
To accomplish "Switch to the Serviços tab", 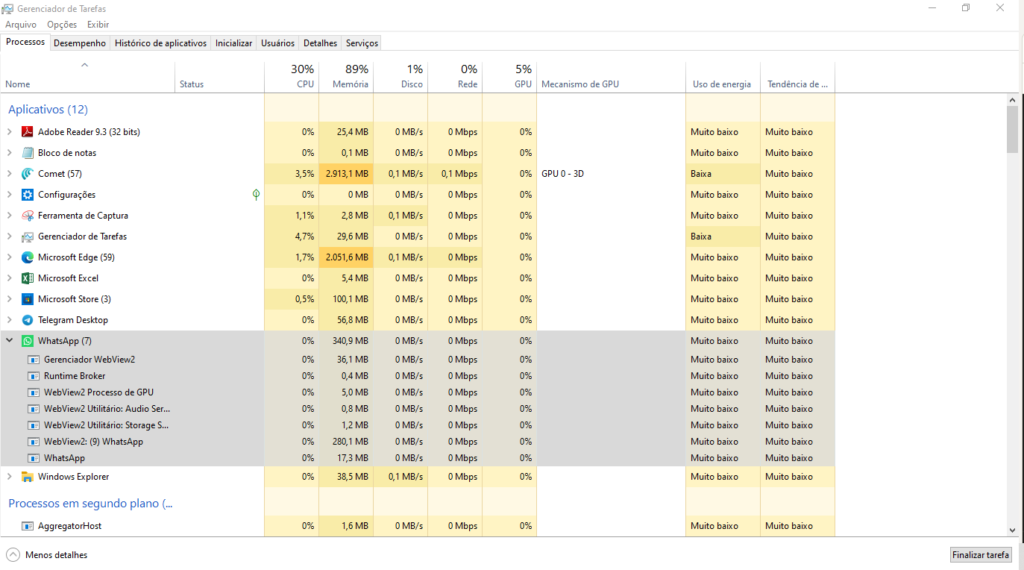I will coord(362,43).
